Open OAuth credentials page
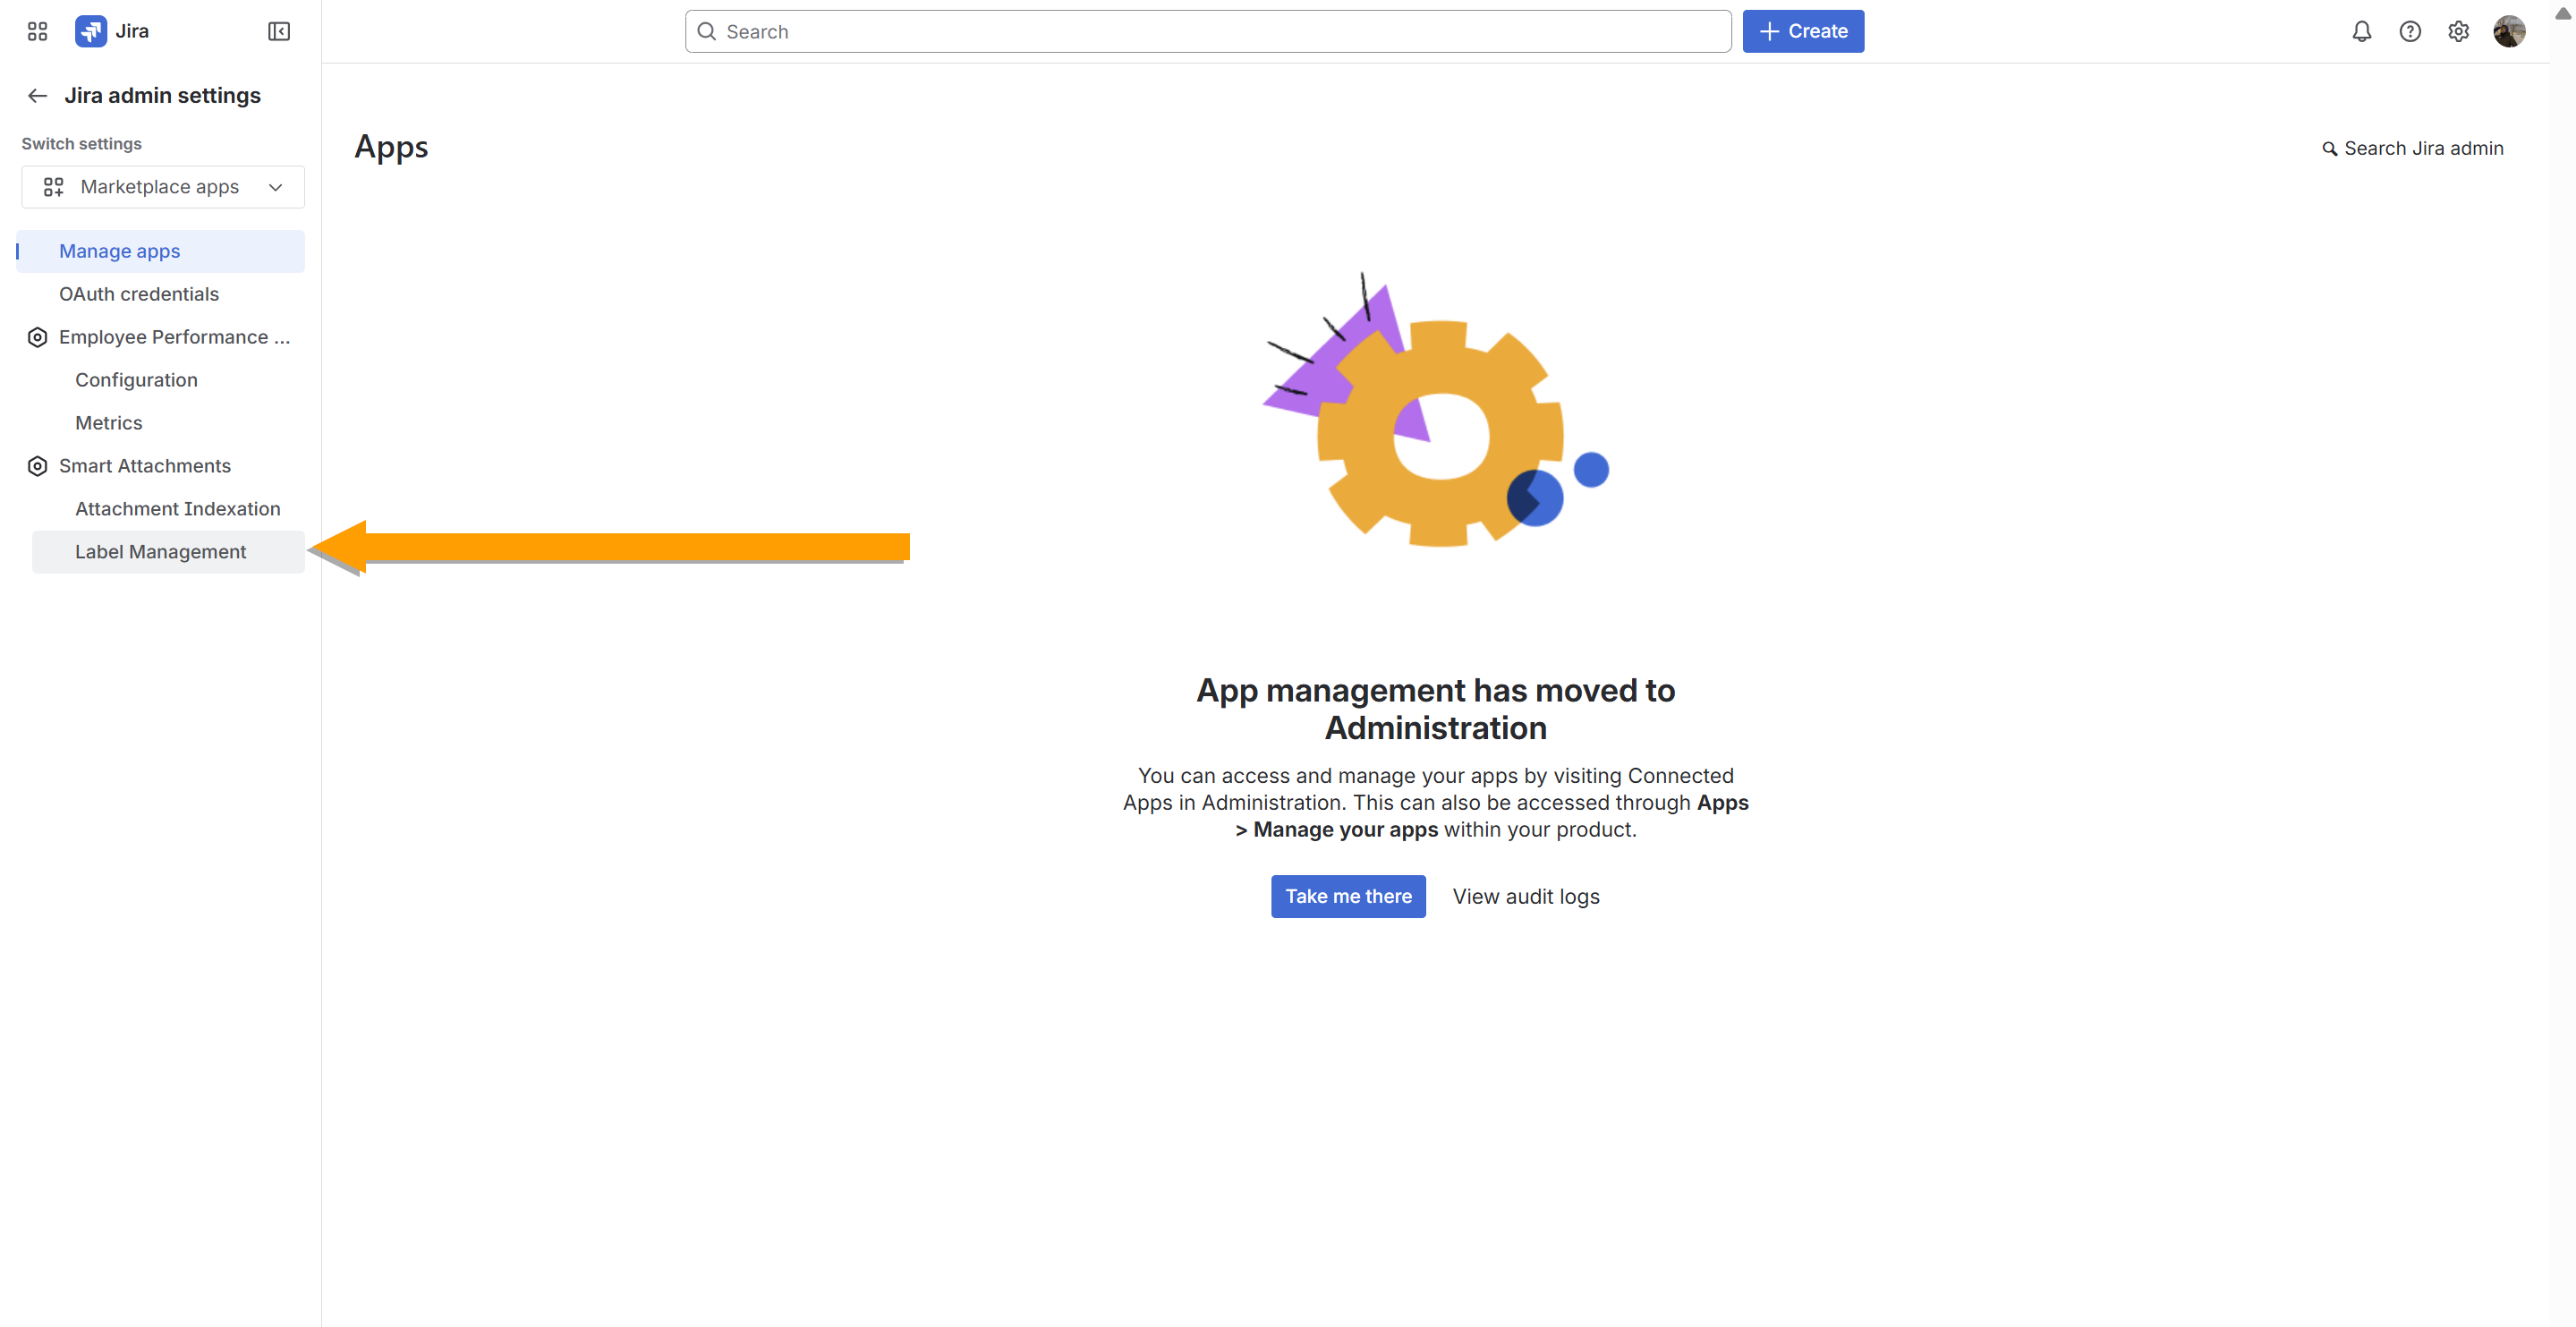This screenshot has height=1327, width=2576. (x=139, y=294)
